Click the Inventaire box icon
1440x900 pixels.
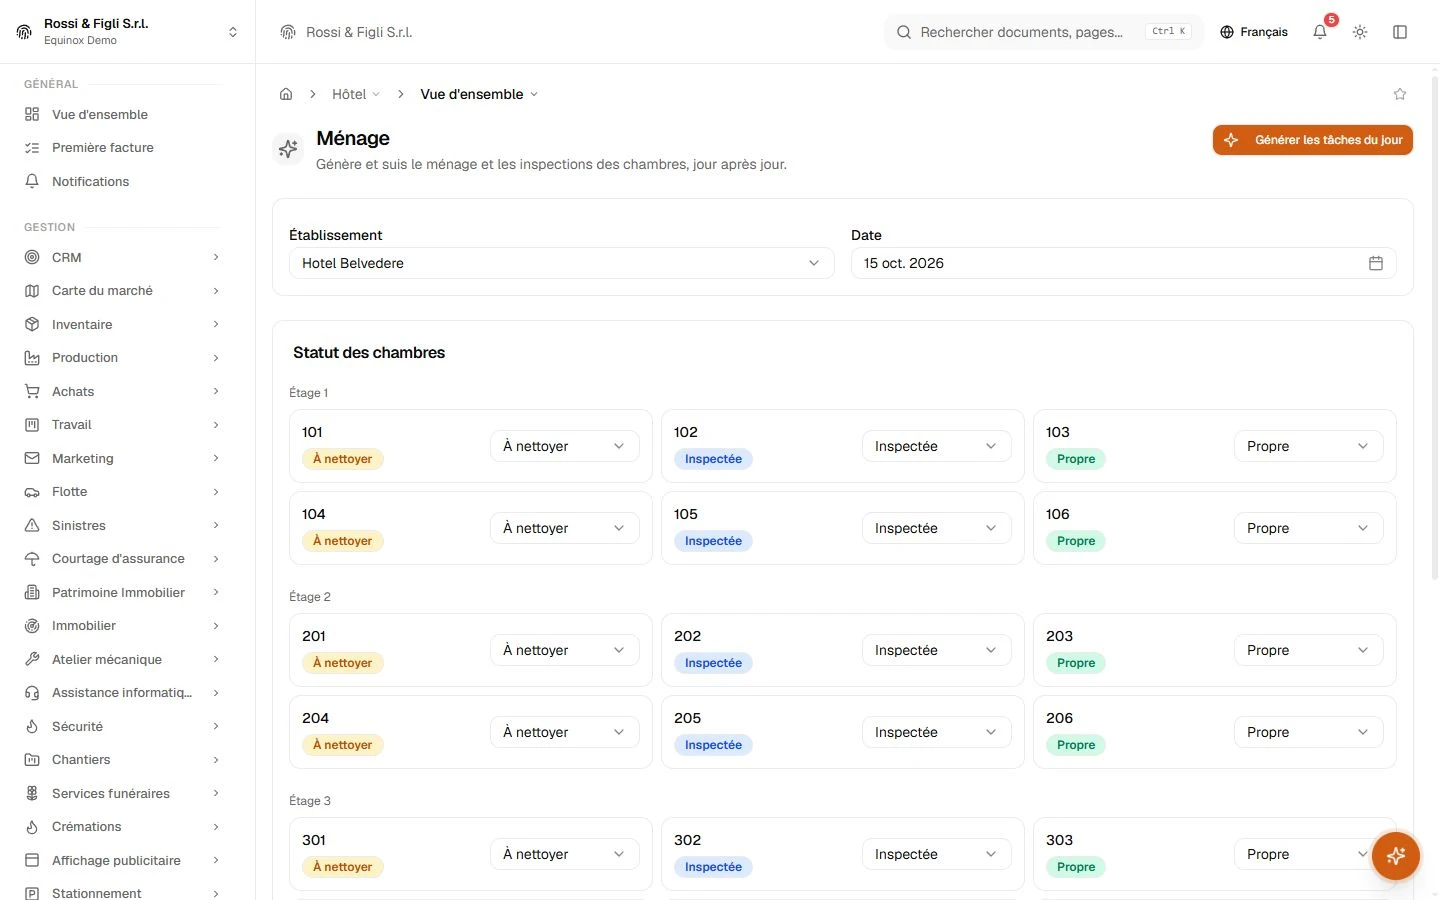pyautogui.click(x=32, y=324)
